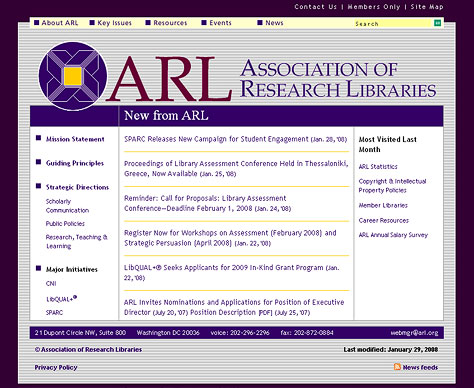Open the SPARC initiative link
Image resolution: width=474 pixels, height=388 pixels.
click(x=54, y=312)
